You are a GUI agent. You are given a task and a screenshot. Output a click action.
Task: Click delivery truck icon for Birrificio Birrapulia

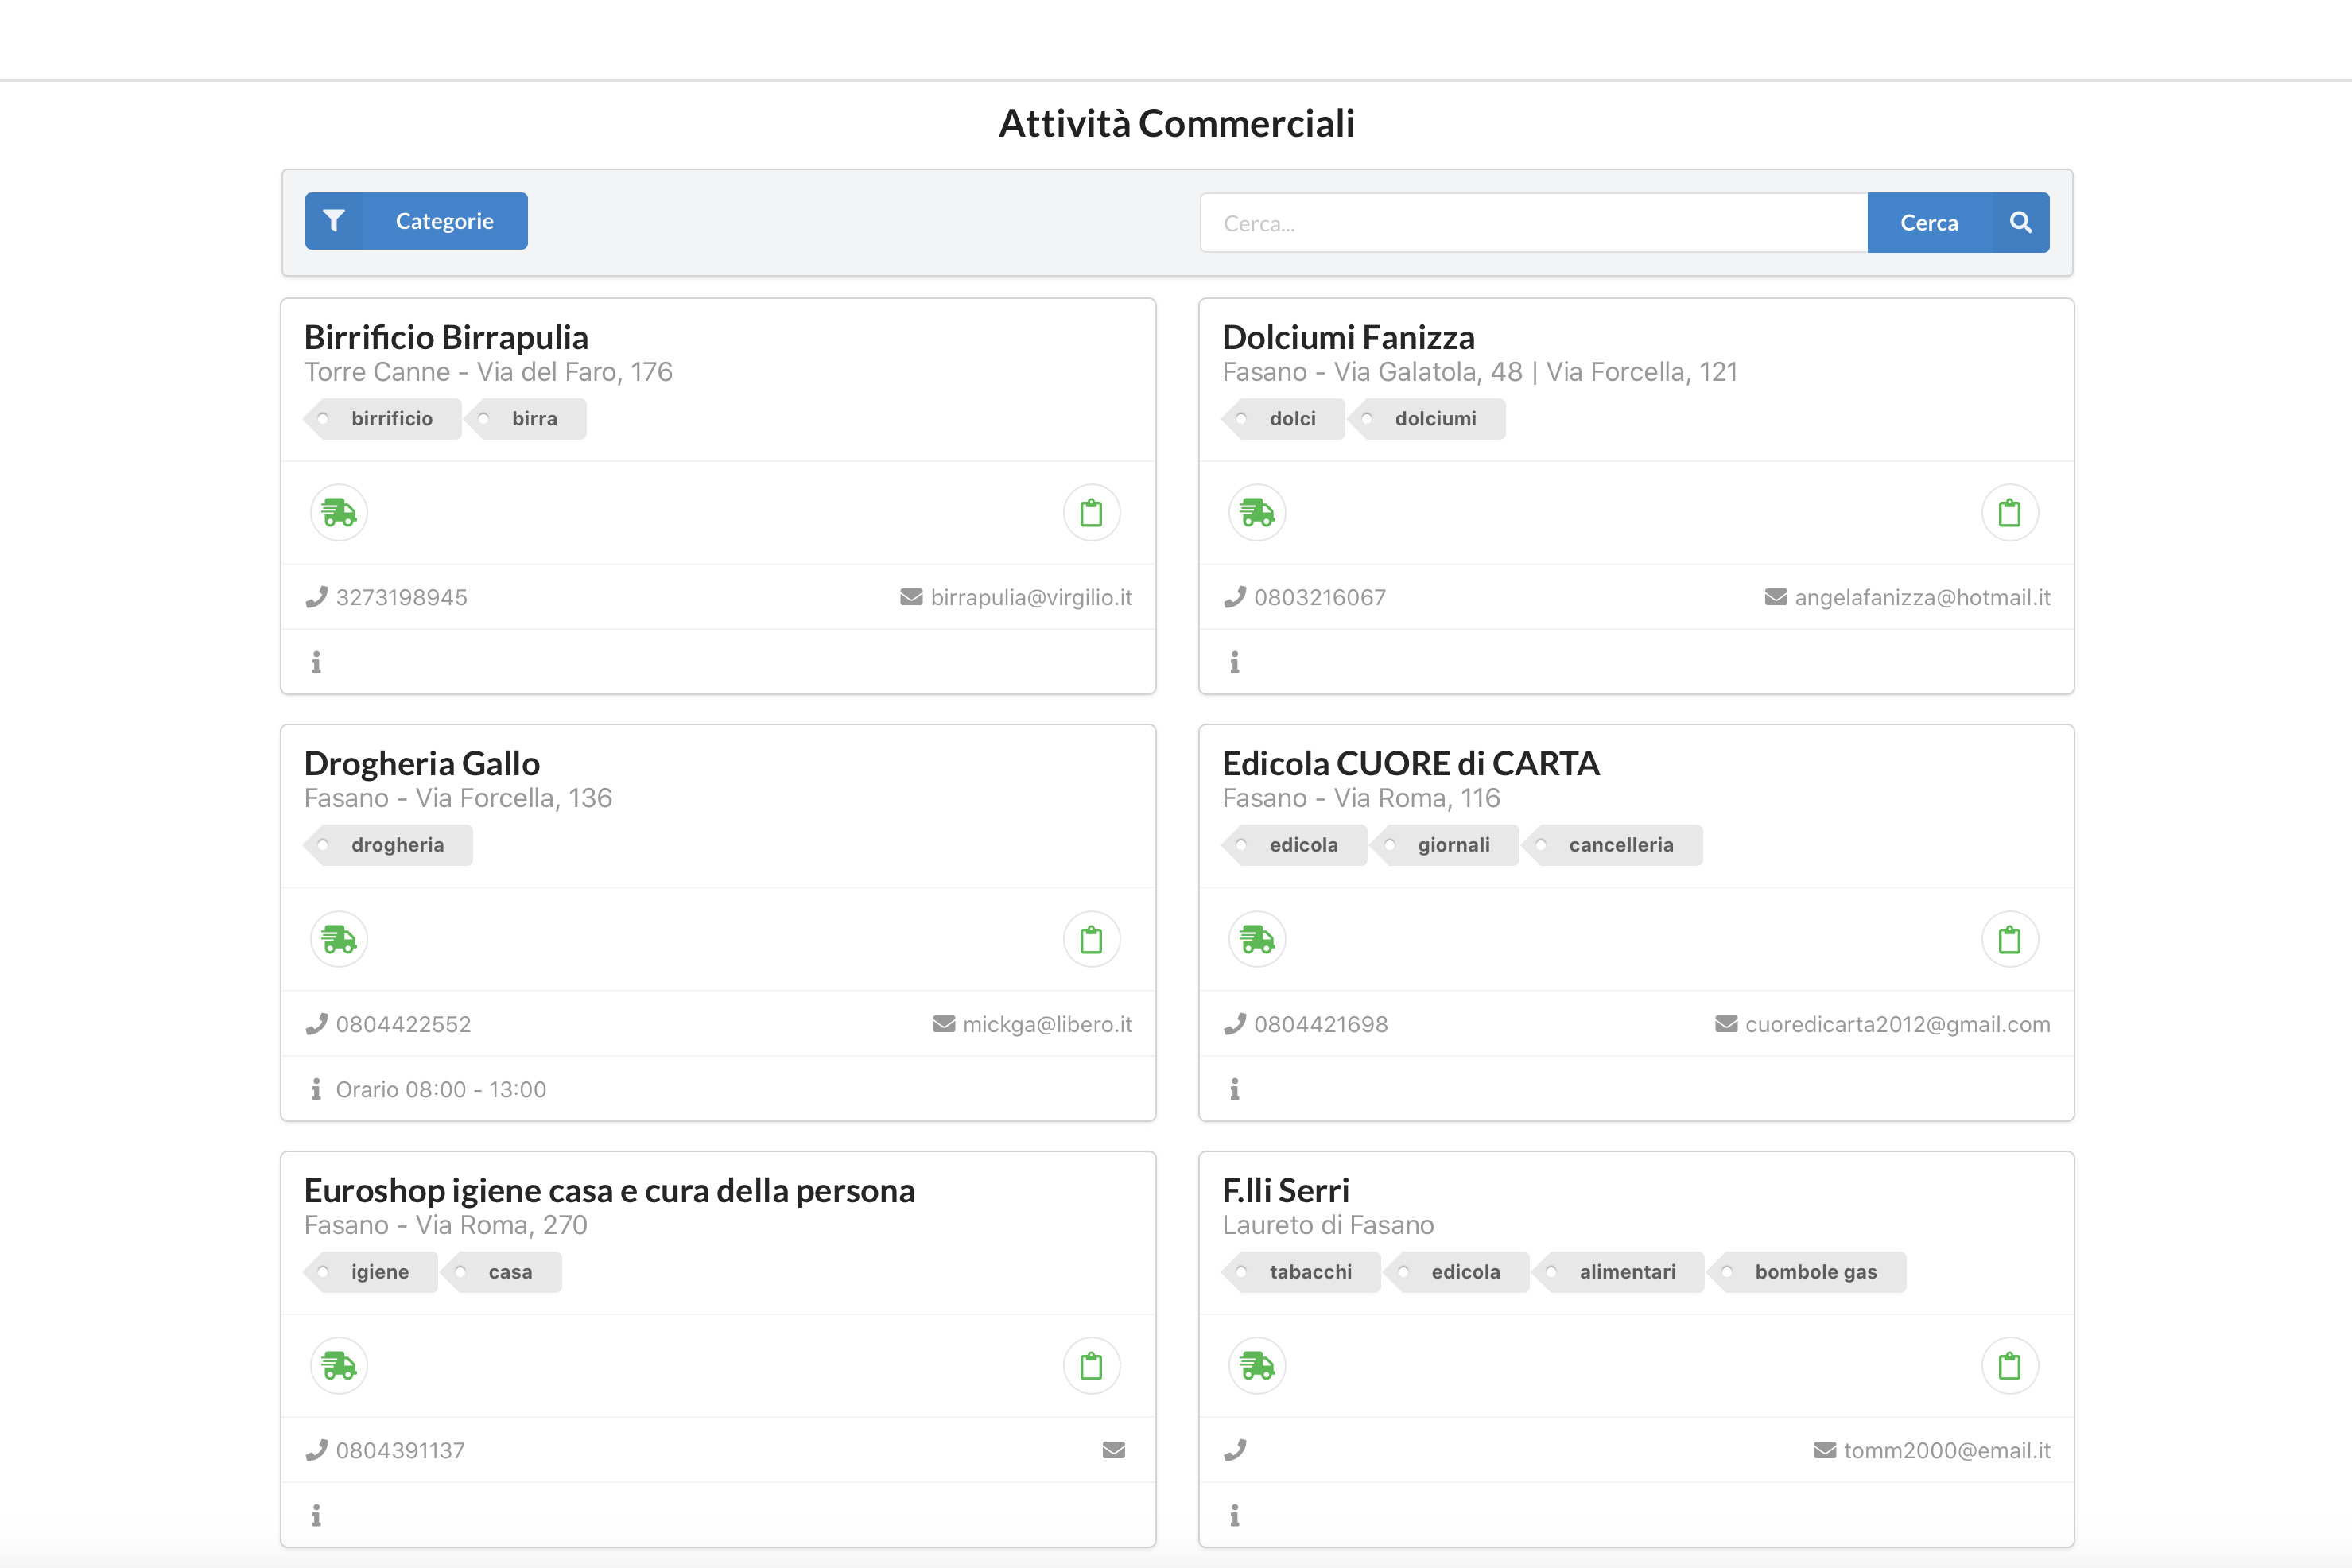click(339, 513)
